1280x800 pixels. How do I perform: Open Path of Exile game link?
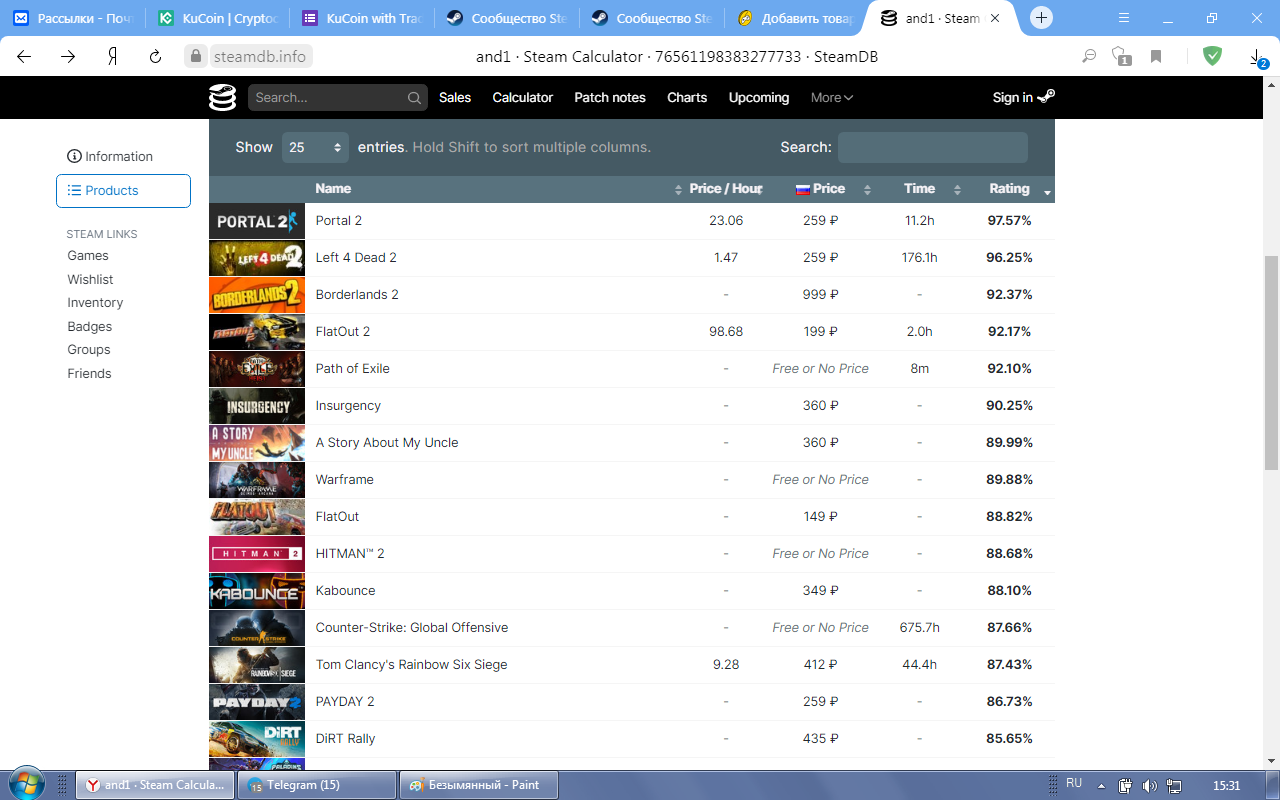(352, 369)
